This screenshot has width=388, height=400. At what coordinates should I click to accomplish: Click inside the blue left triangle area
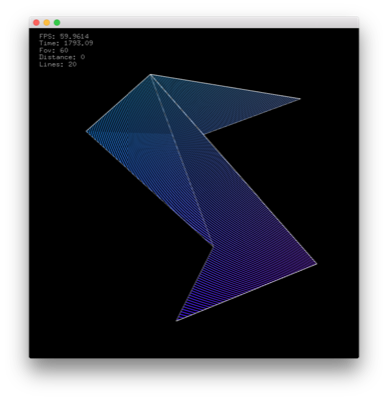coord(147,157)
